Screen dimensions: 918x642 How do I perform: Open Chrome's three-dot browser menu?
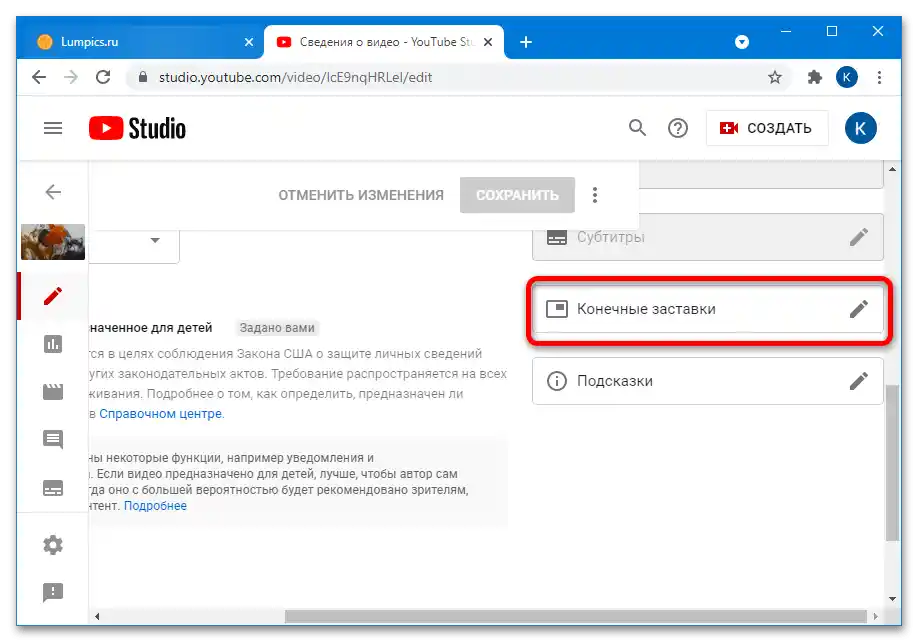(879, 77)
